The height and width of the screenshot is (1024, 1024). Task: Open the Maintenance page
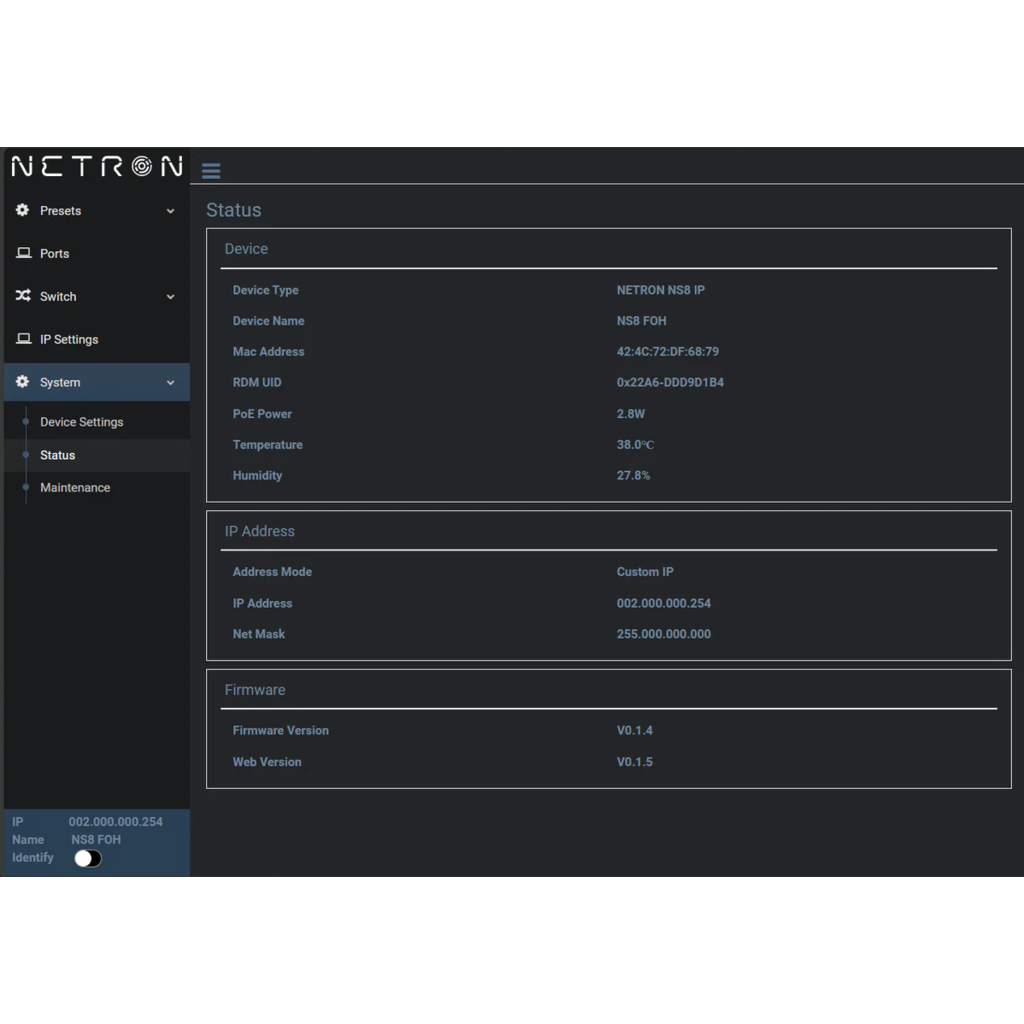(75, 487)
